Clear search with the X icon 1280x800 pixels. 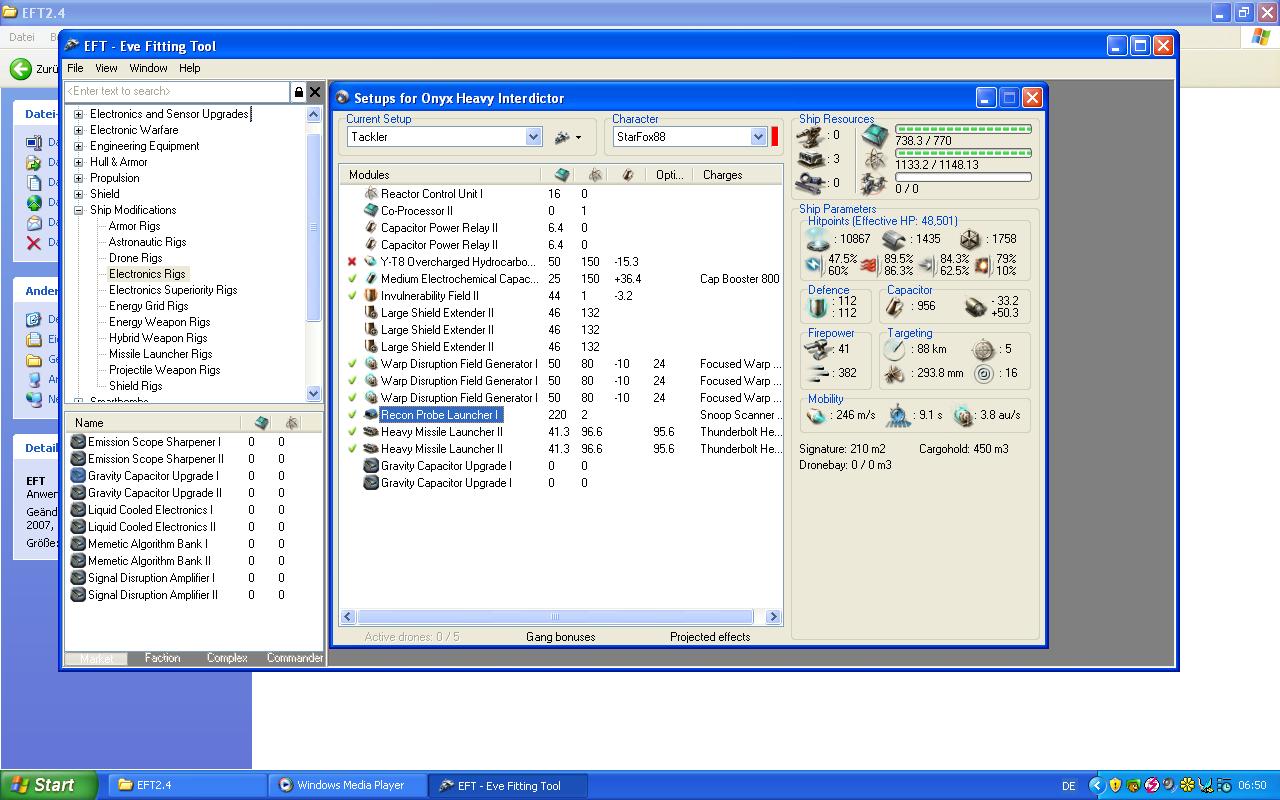coord(315,92)
